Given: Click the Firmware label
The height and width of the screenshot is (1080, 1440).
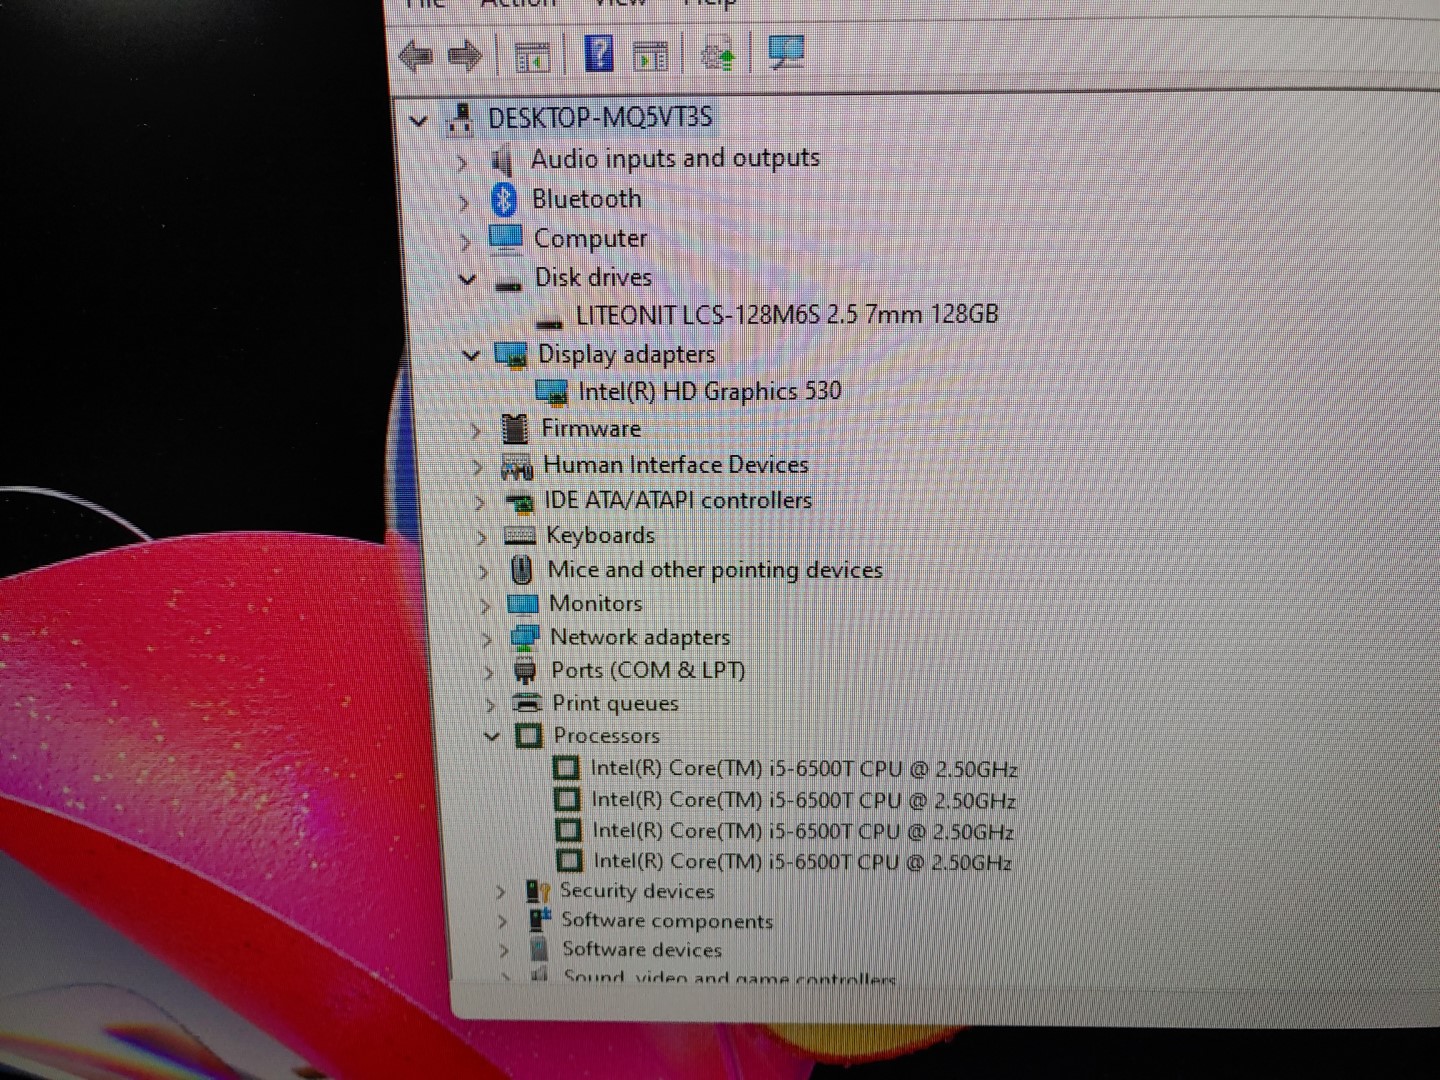Looking at the screenshot, I should (591, 428).
